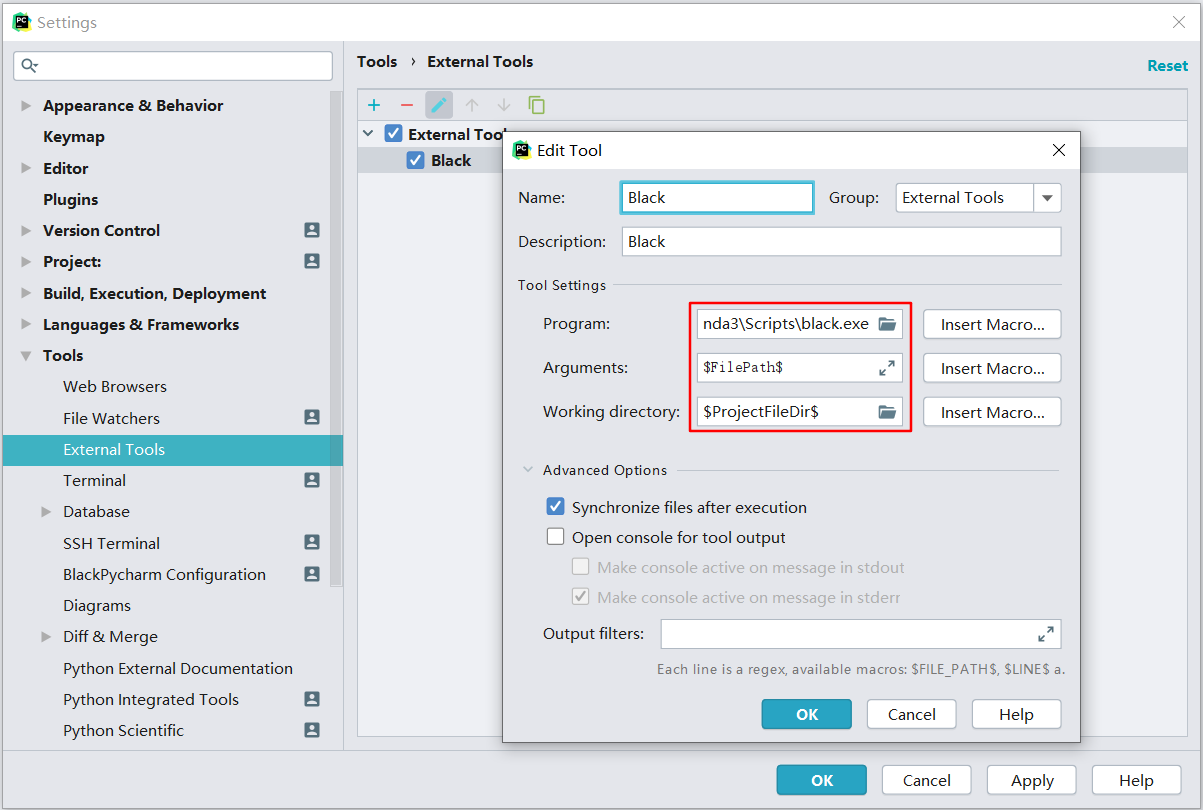The width and height of the screenshot is (1203, 810).
Task: Focus the Settings search box
Action: coord(173,66)
